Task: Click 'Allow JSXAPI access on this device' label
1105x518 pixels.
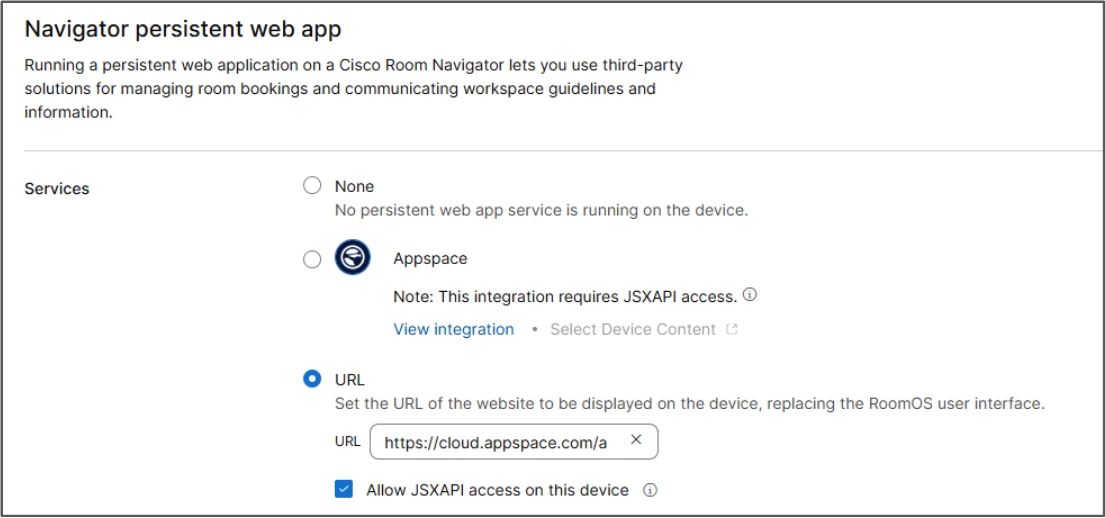Action: pyautogui.click(x=498, y=490)
